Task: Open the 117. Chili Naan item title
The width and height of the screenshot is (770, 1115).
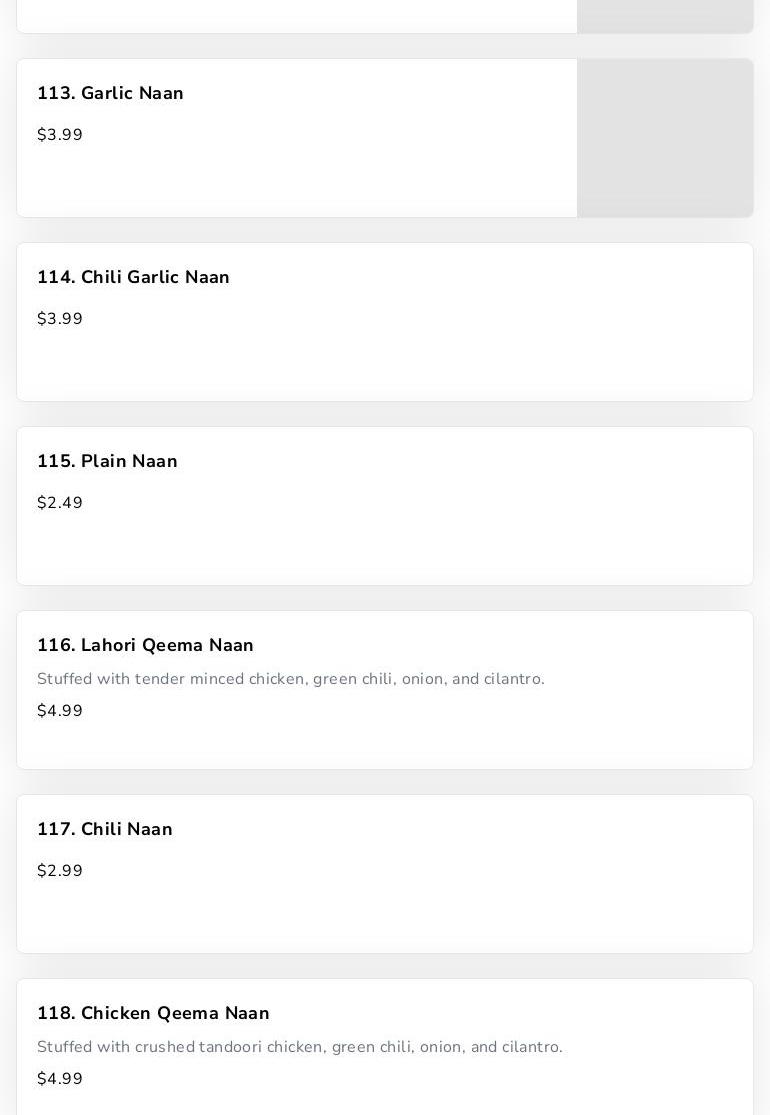Action: [x=105, y=829]
